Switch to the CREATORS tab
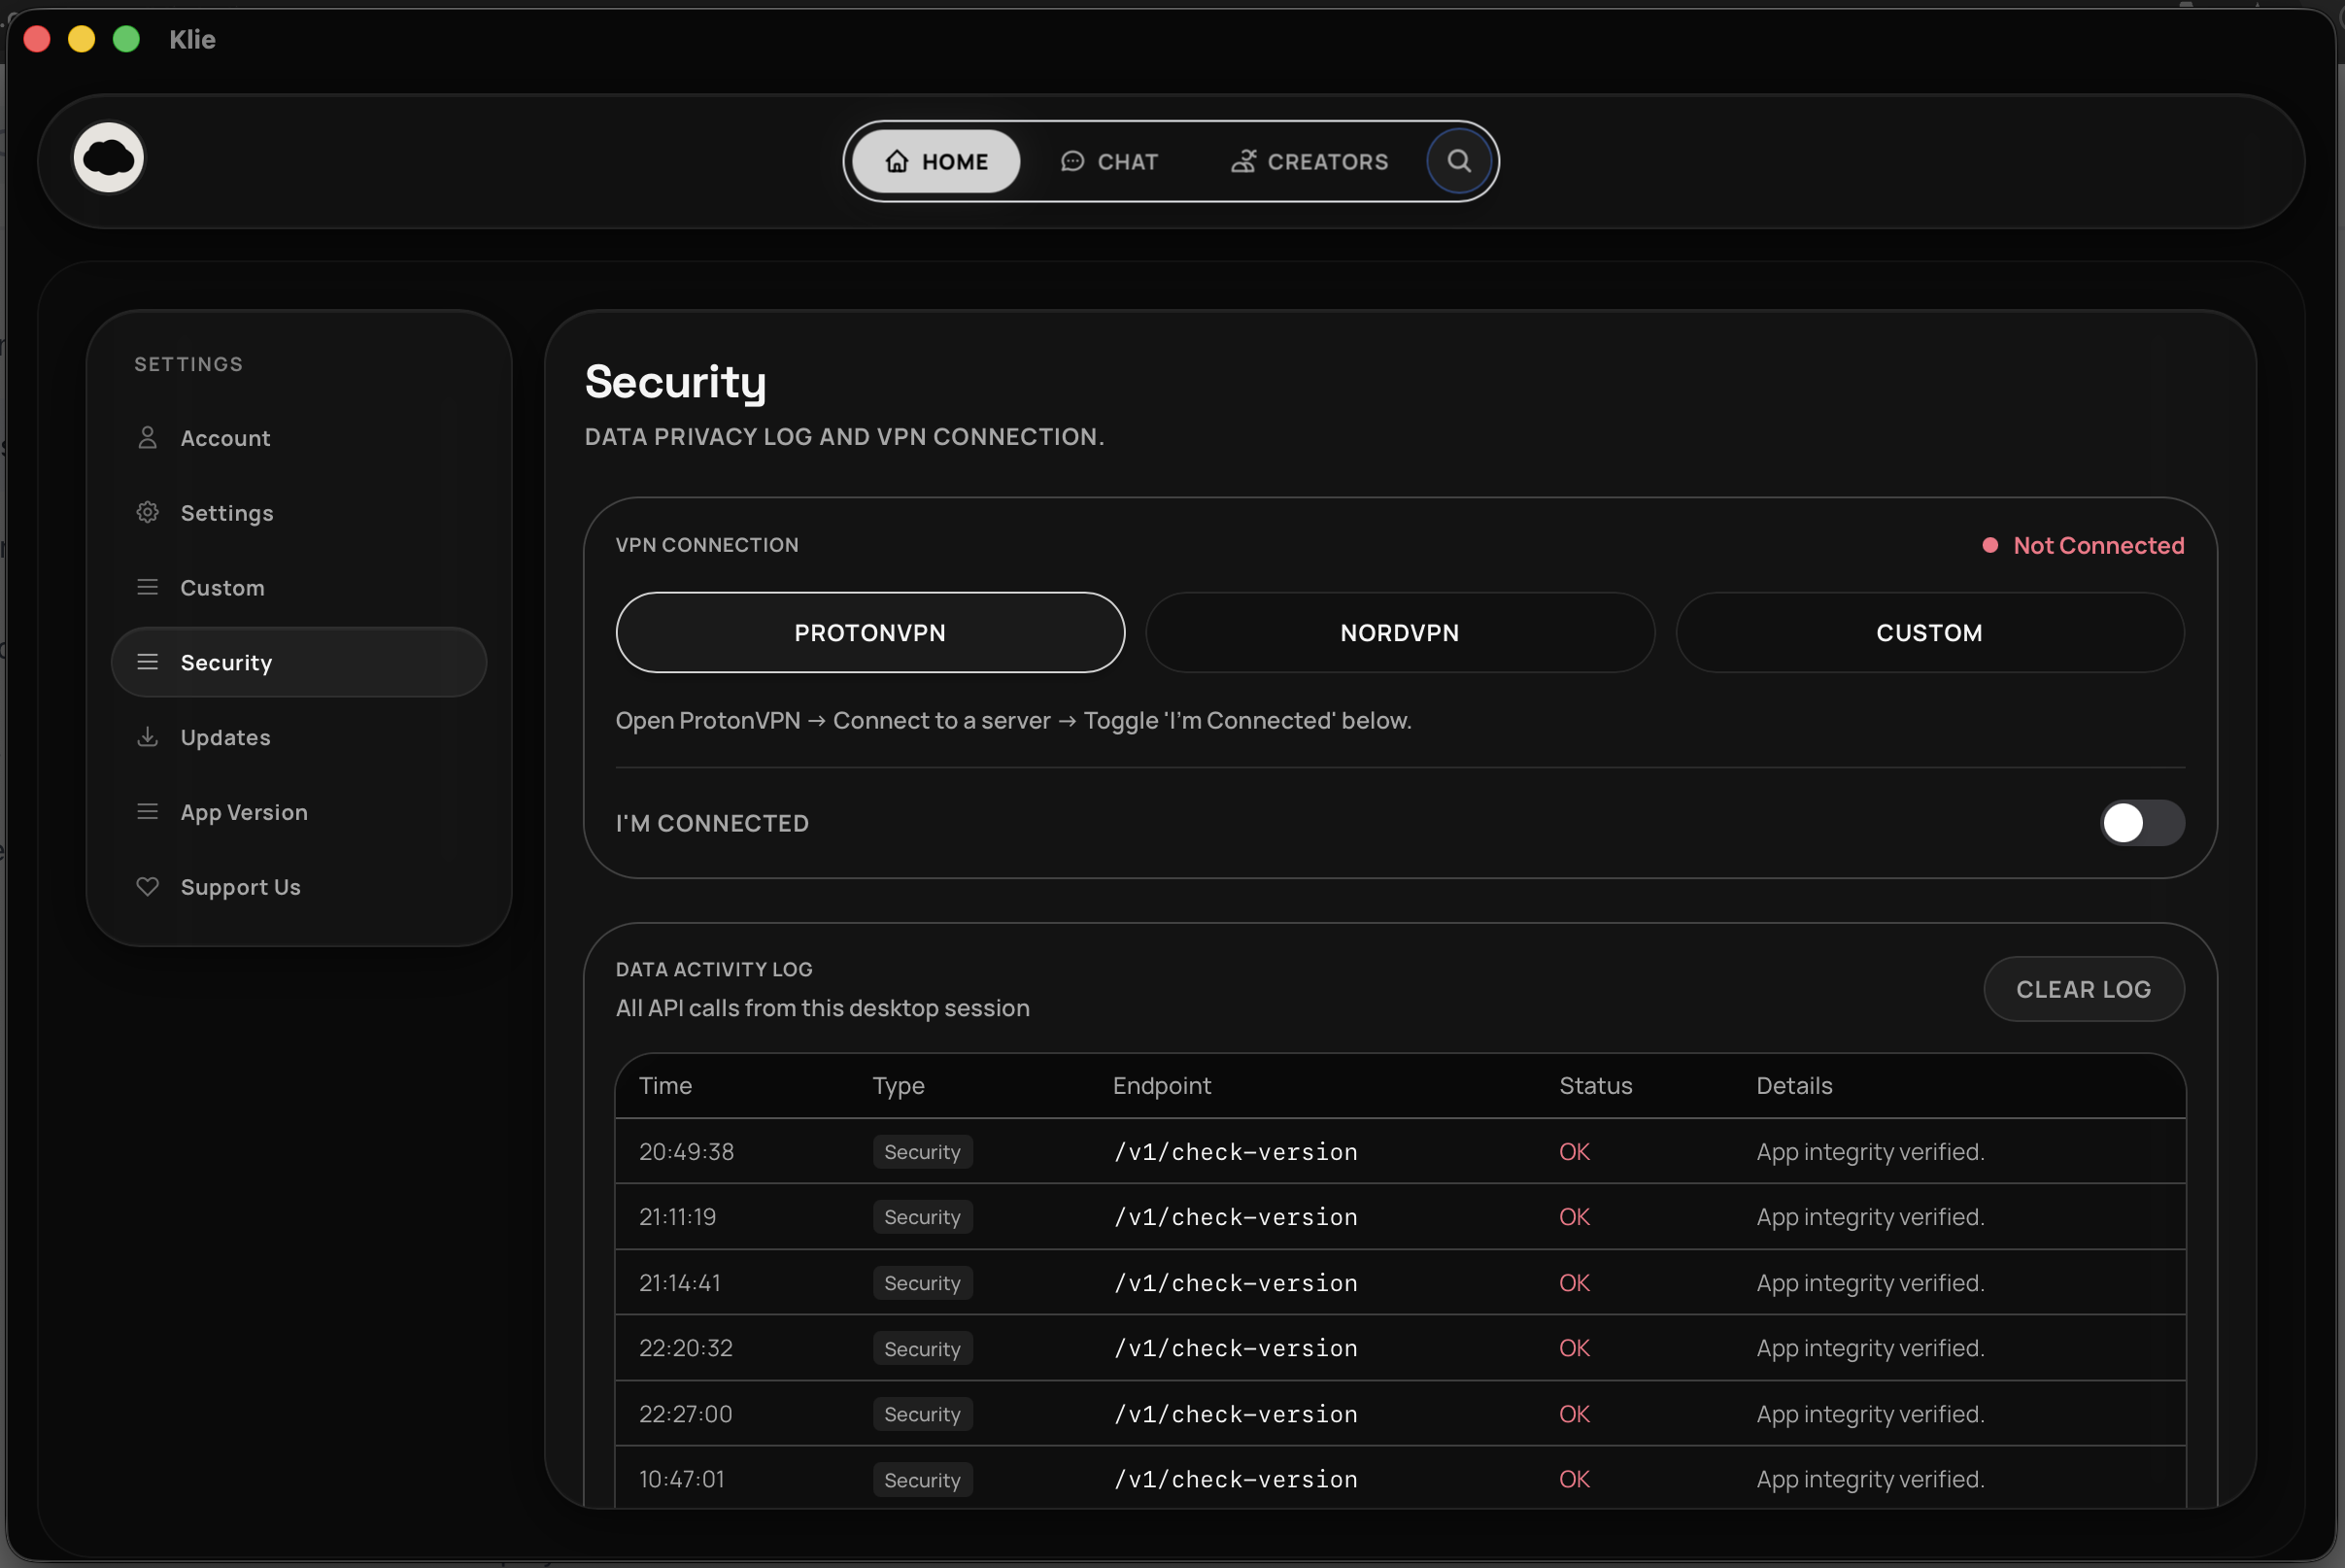Screen dimensions: 2345x1568 click(x=1309, y=161)
